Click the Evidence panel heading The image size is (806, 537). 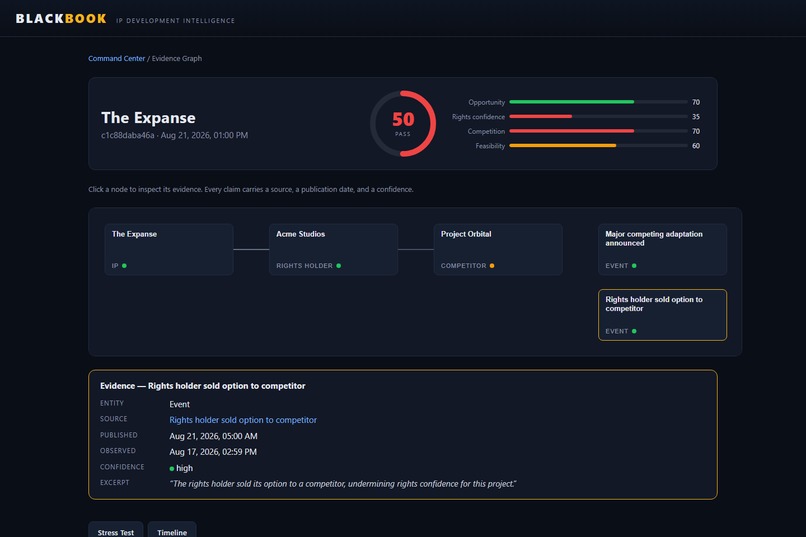[x=203, y=386]
